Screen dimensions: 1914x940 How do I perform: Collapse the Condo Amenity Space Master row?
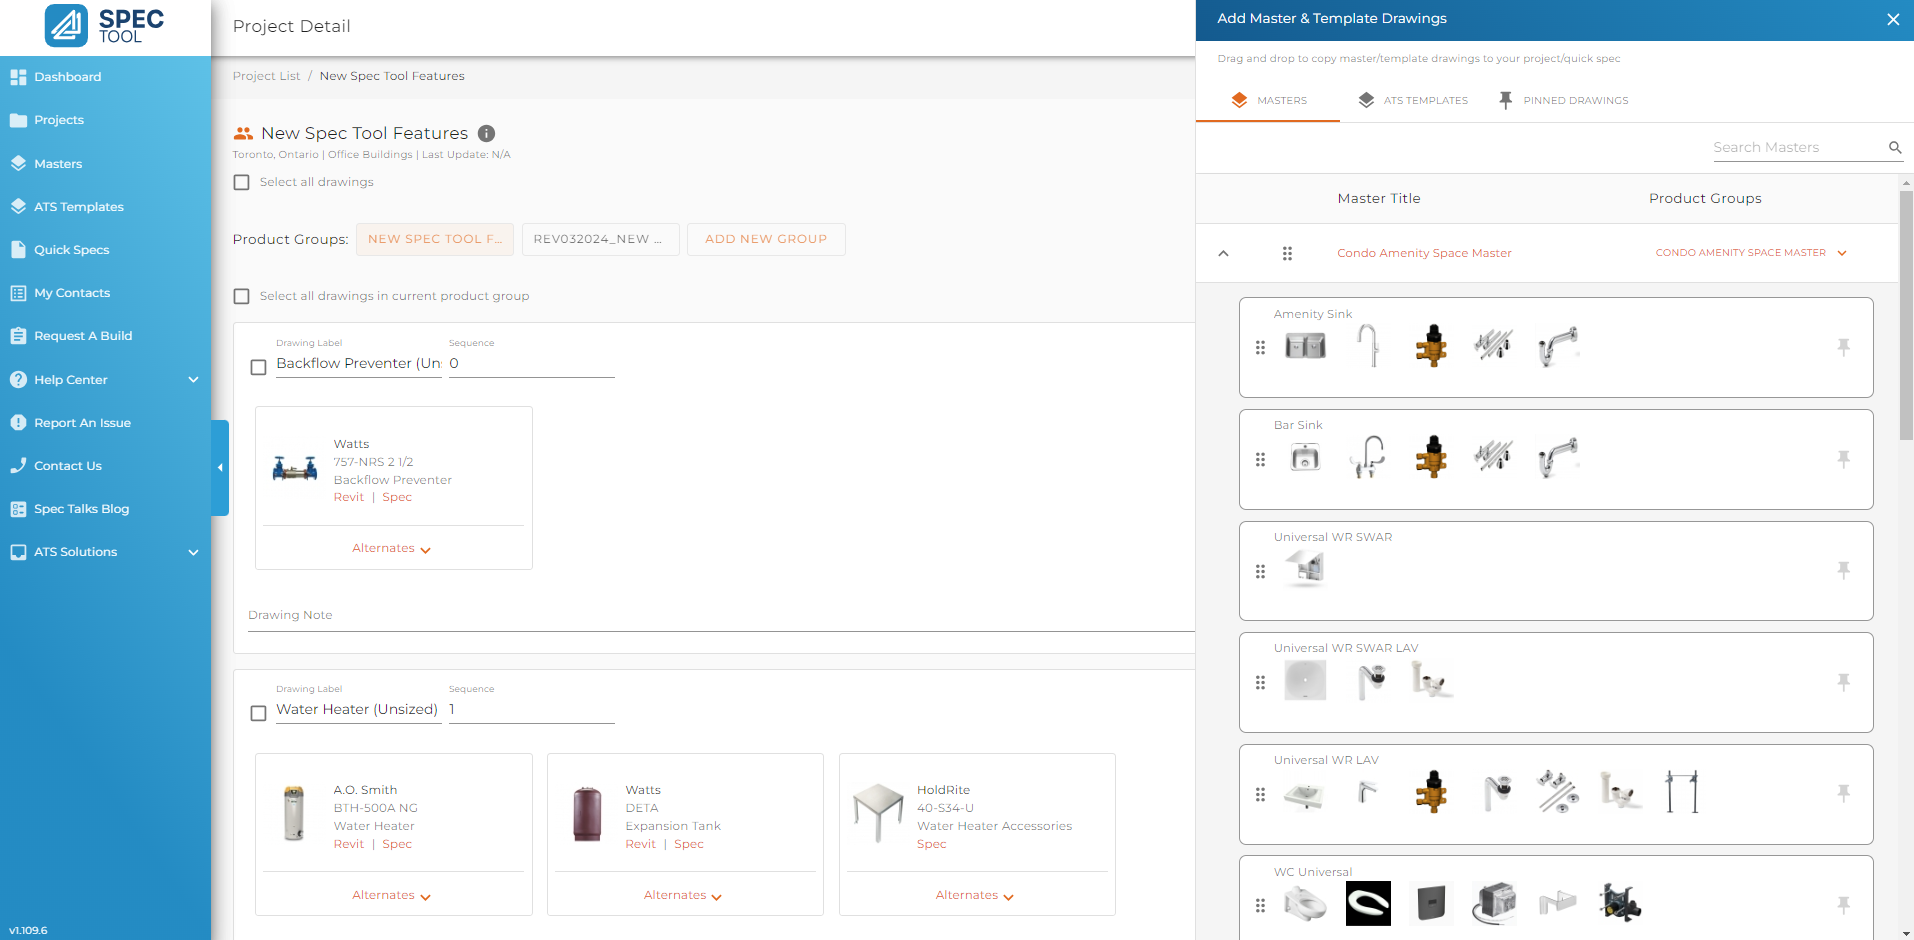tap(1223, 254)
